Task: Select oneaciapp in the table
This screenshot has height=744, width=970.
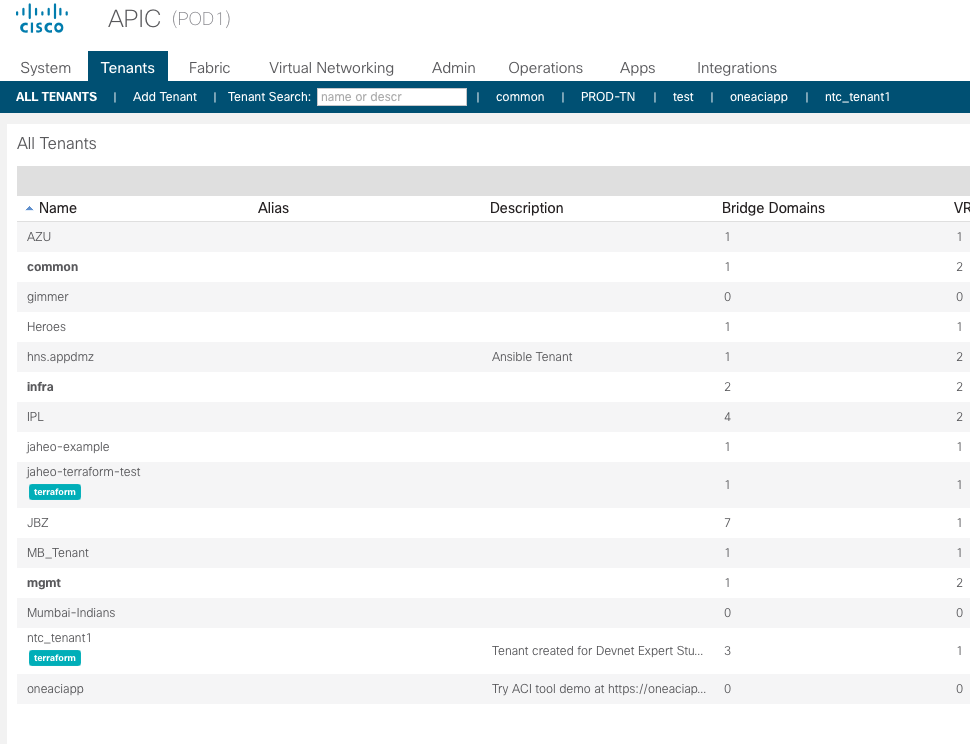Action: tap(55, 689)
